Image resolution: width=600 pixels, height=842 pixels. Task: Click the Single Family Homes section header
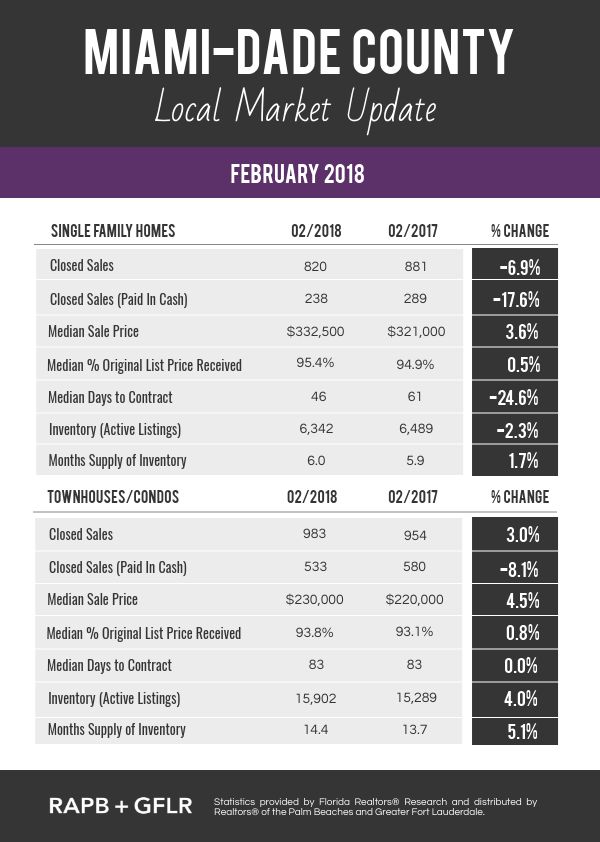click(x=113, y=231)
